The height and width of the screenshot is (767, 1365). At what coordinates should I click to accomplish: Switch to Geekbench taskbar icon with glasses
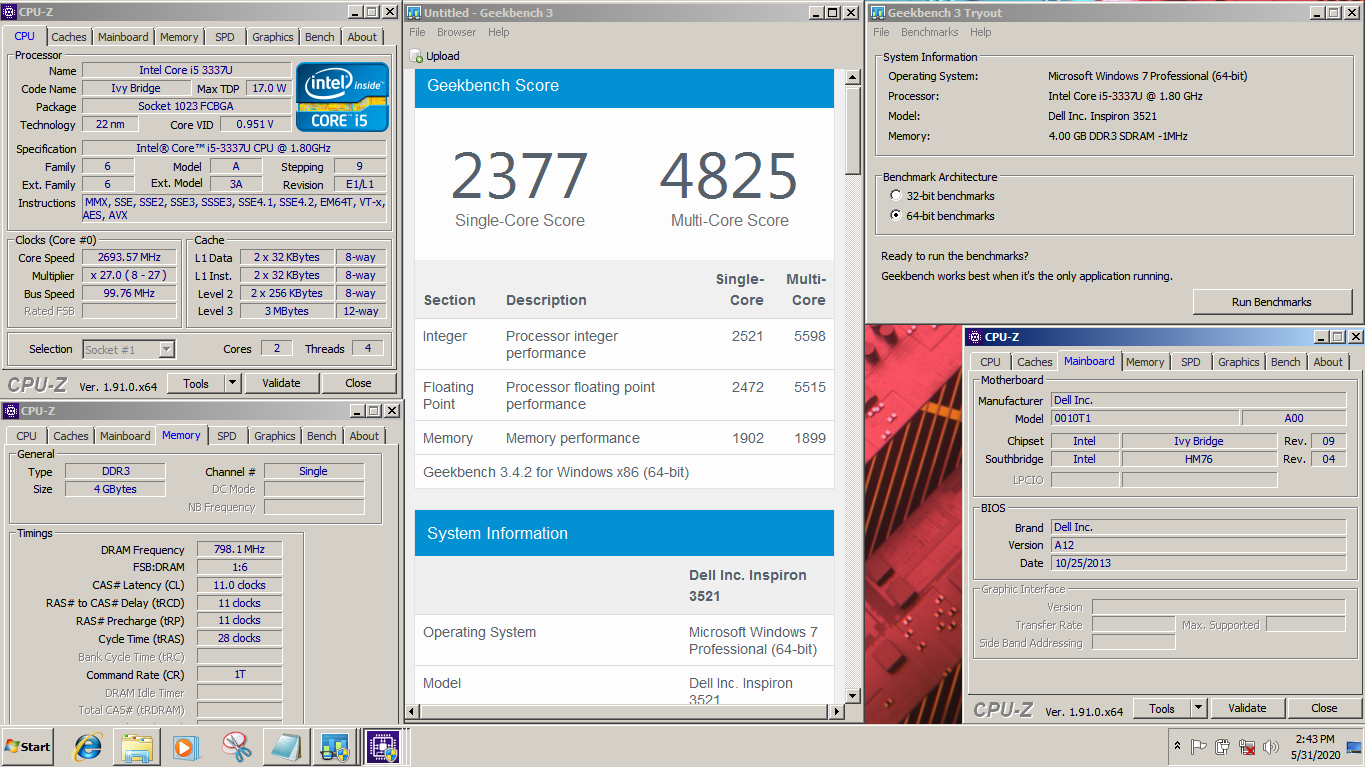pyautogui.click(x=334, y=747)
